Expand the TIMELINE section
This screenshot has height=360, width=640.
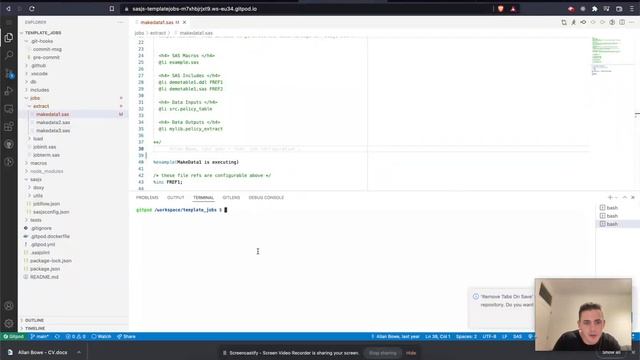[x=35, y=329]
